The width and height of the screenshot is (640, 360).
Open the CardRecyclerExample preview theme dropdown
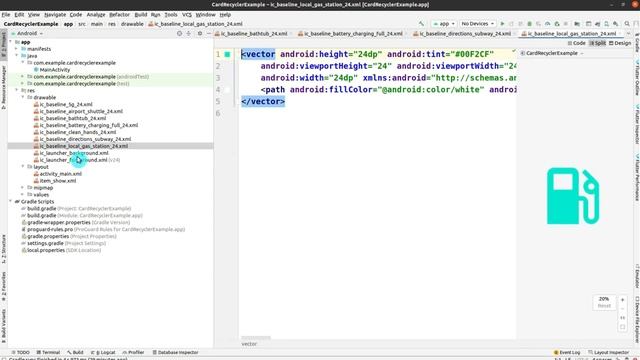tap(552, 53)
